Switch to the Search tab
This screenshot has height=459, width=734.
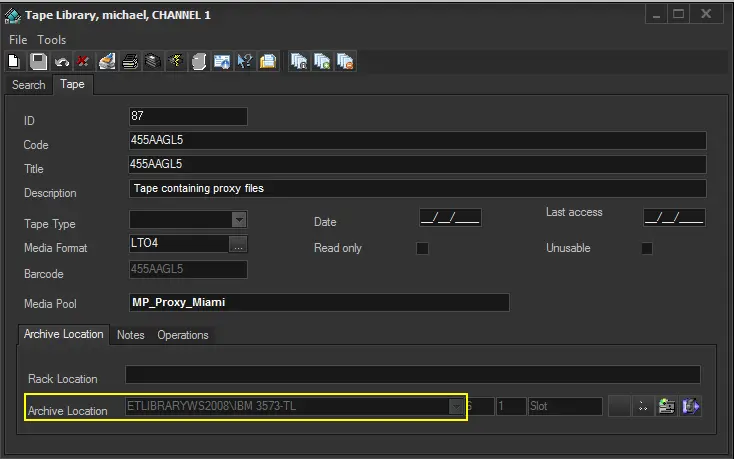point(28,85)
